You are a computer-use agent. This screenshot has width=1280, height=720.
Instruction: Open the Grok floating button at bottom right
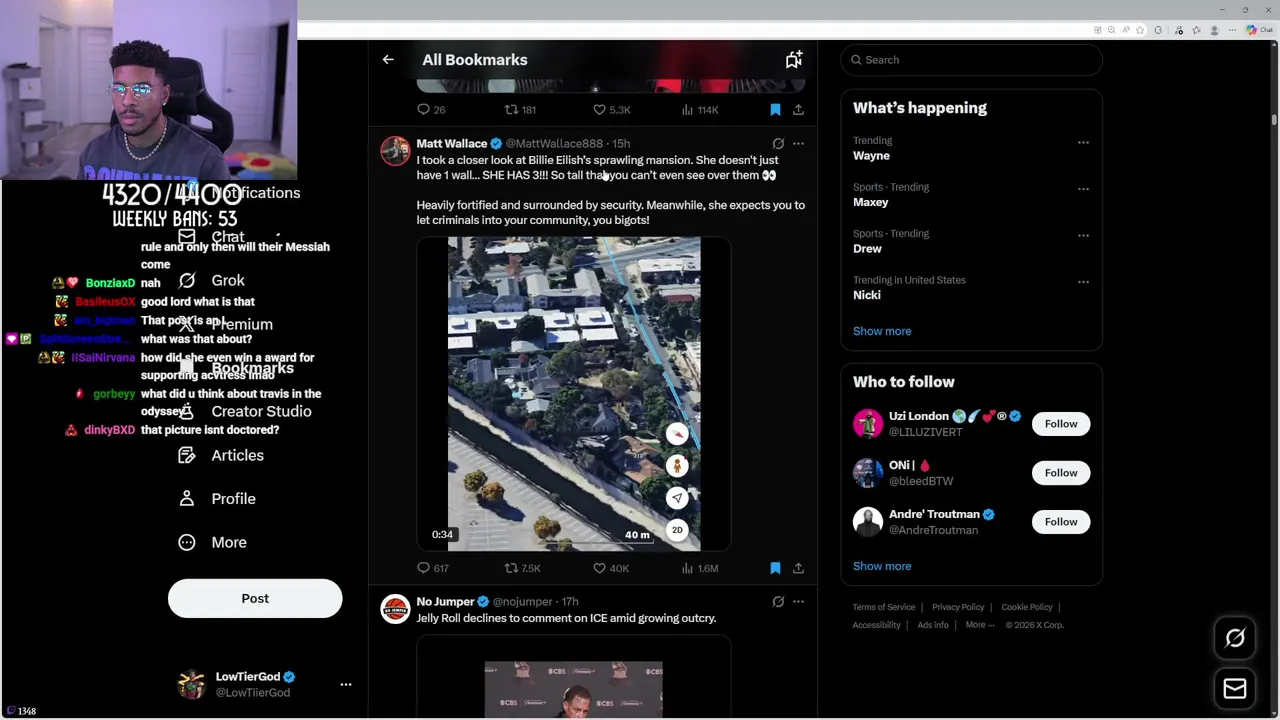(1235, 638)
